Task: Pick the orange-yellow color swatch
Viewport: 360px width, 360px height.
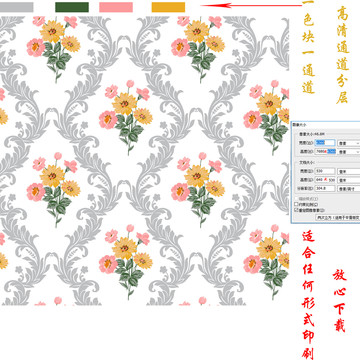Action: [168, 7]
